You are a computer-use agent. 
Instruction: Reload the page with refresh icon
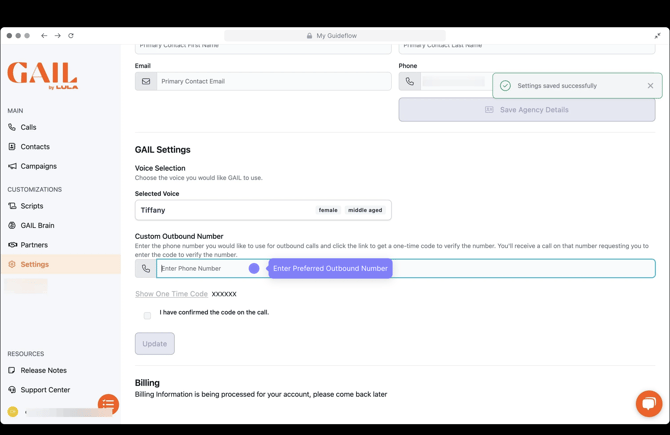(x=71, y=35)
